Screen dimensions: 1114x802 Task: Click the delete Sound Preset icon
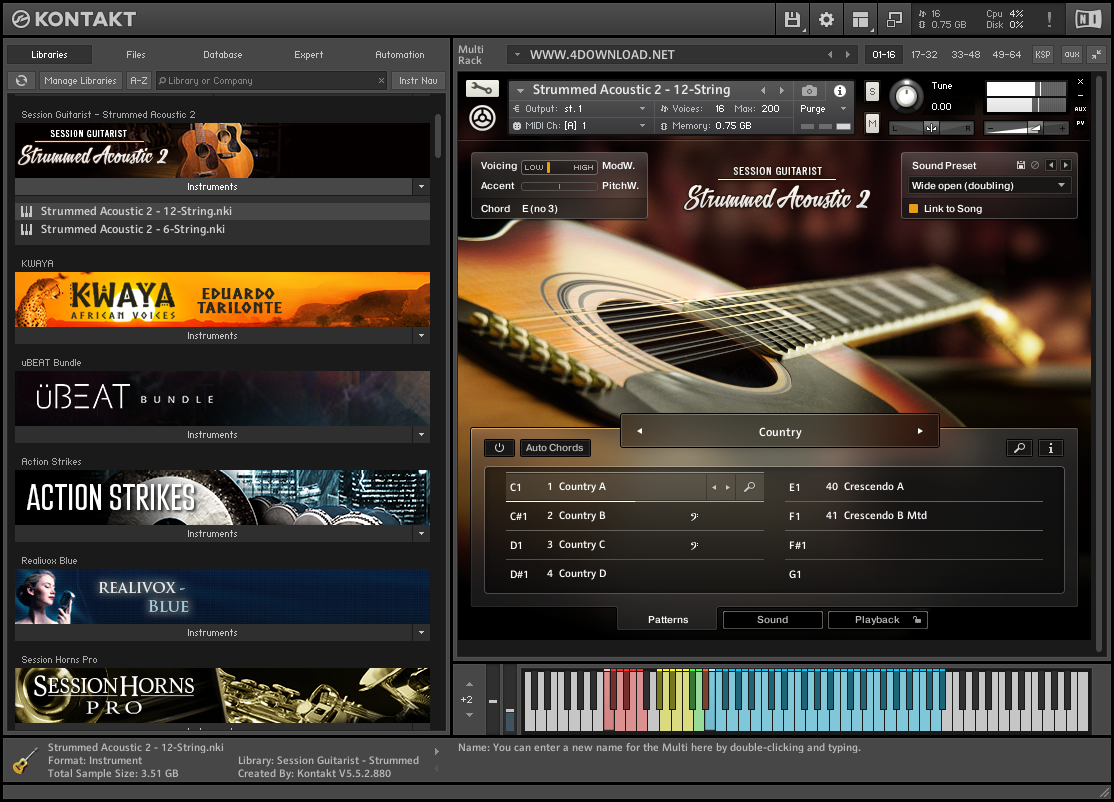pos(1035,165)
